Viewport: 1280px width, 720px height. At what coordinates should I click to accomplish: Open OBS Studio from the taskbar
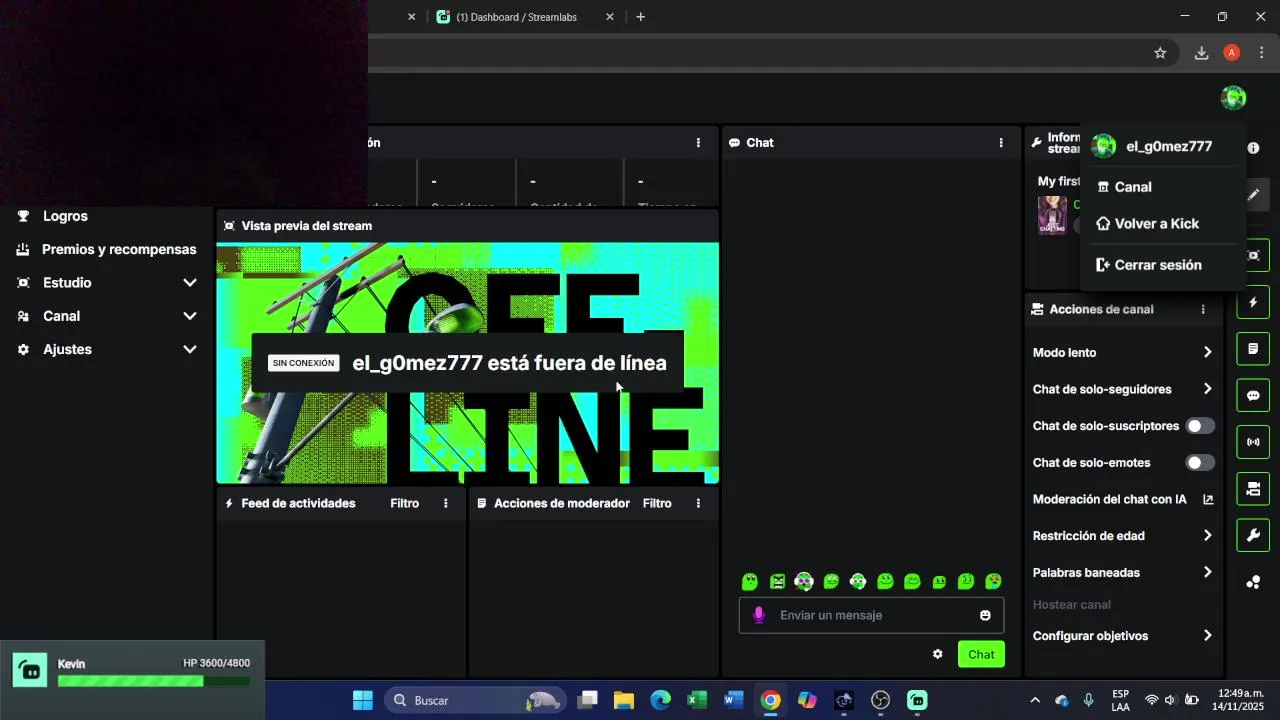tap(880, 700)
